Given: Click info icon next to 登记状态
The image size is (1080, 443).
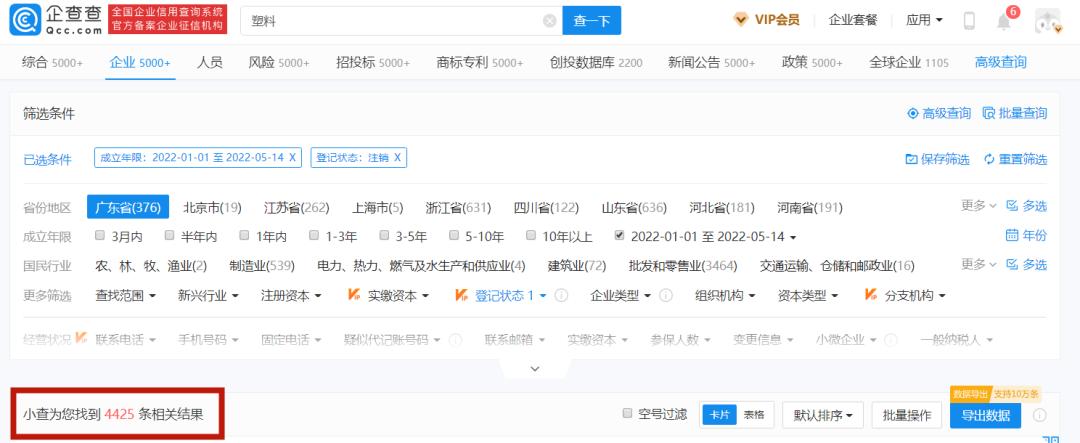Looking at the screenshot, I should (561, 296).
